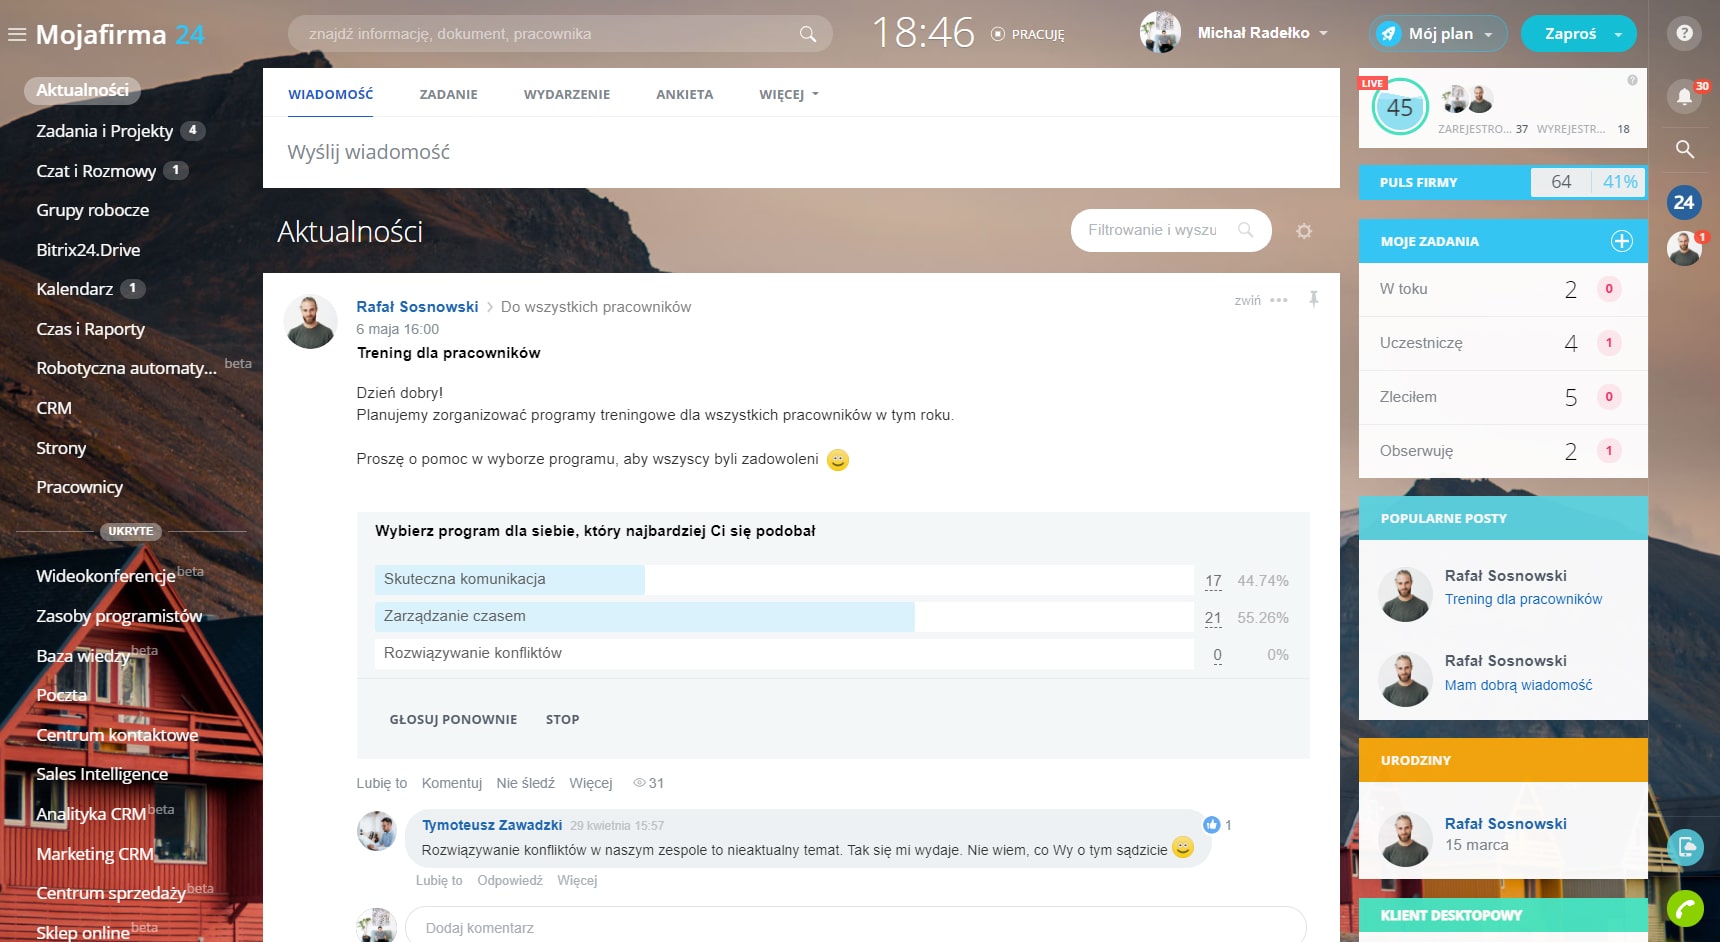Screen dimensions: 1720x942
Task: Click the Dodaj komentarz input field
Action: (855, 927)
